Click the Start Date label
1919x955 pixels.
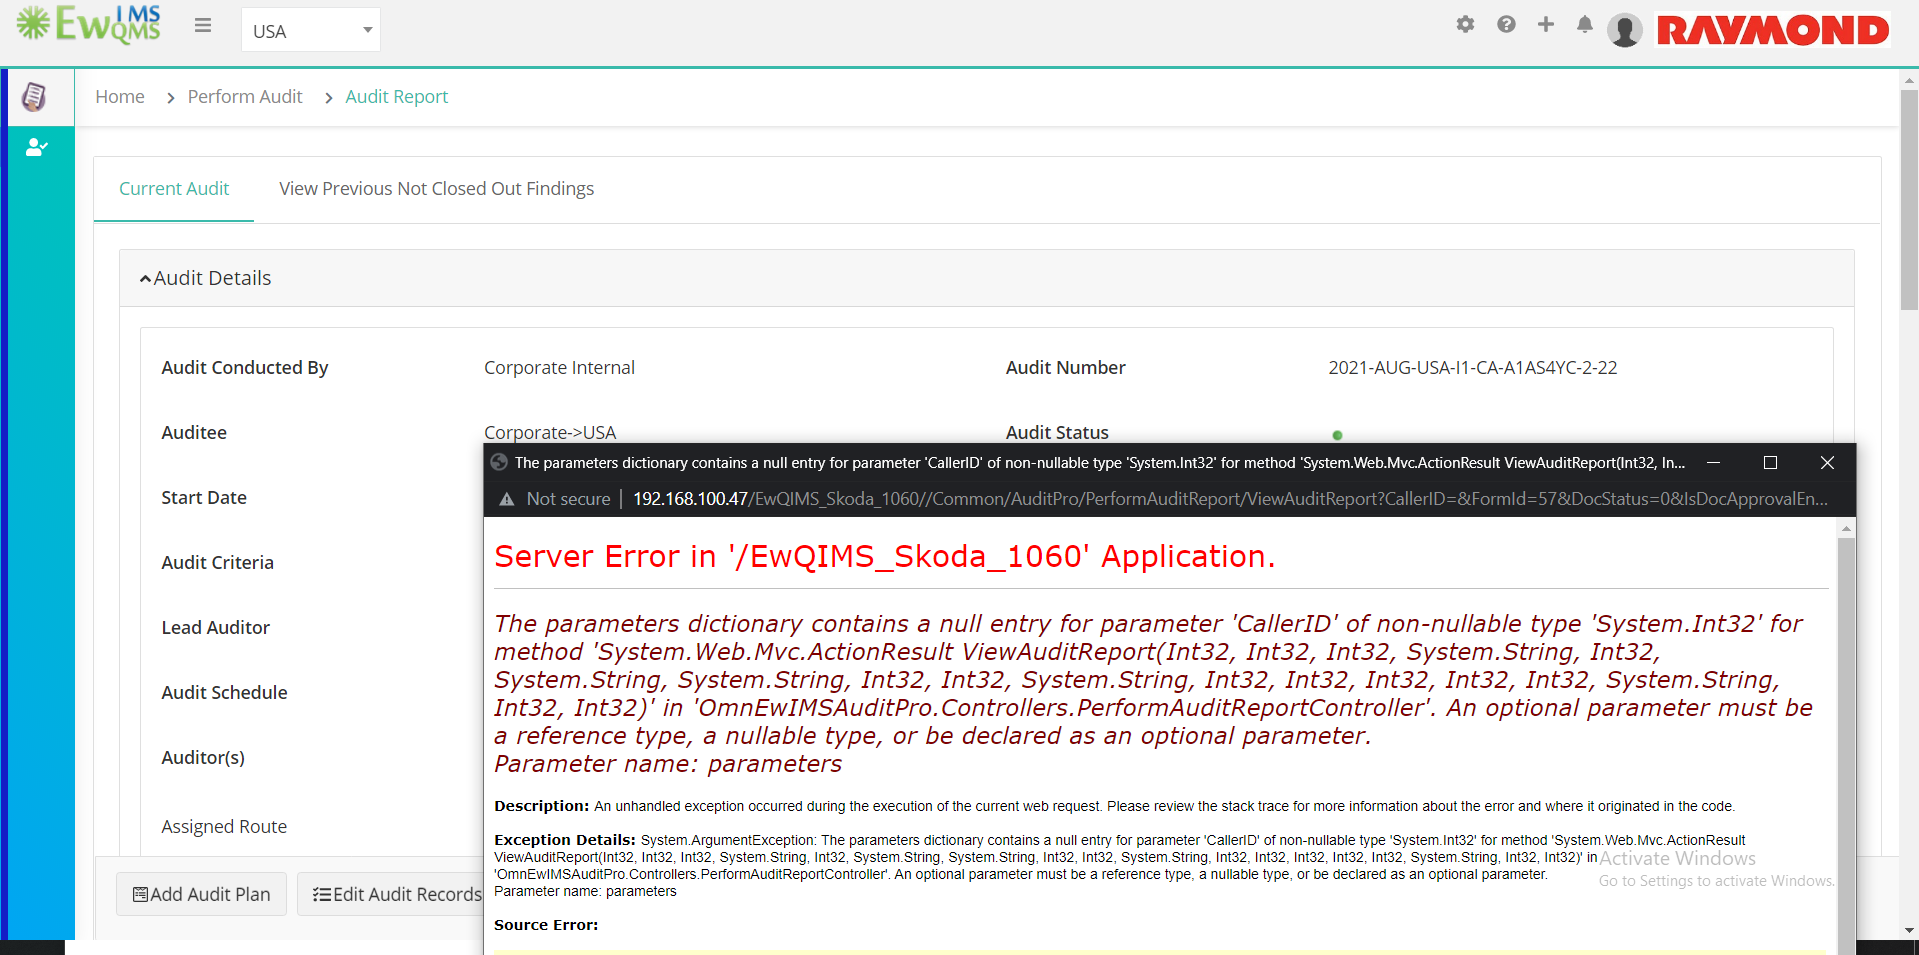(204, 498)
